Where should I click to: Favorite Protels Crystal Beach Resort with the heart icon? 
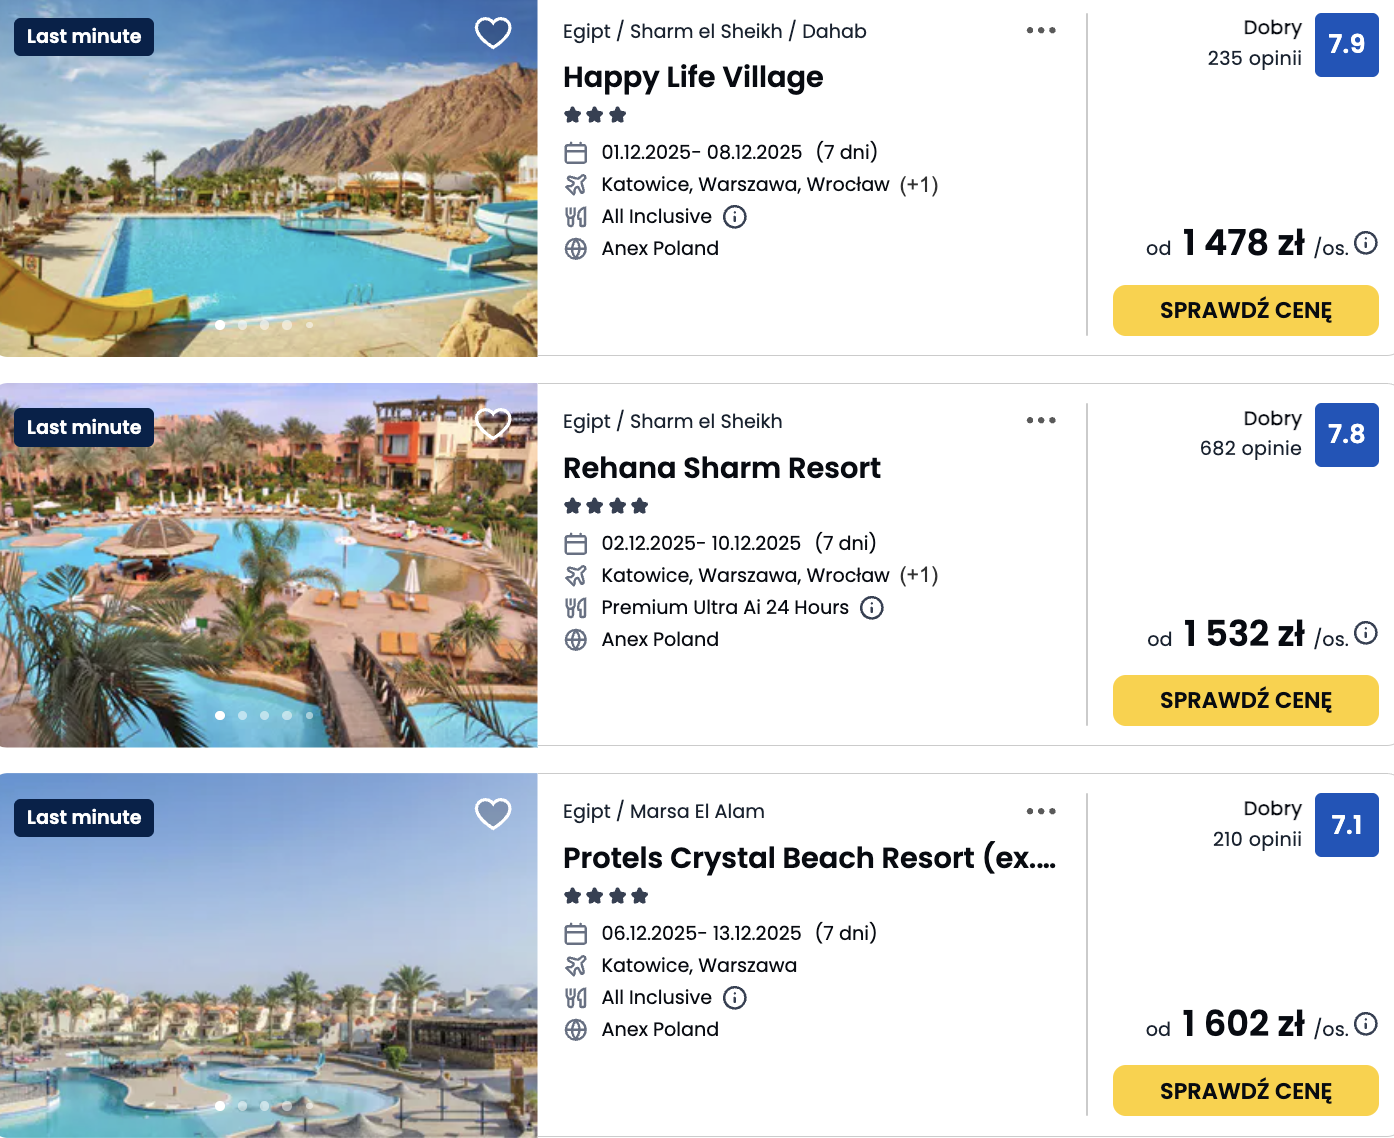[492, 814]
